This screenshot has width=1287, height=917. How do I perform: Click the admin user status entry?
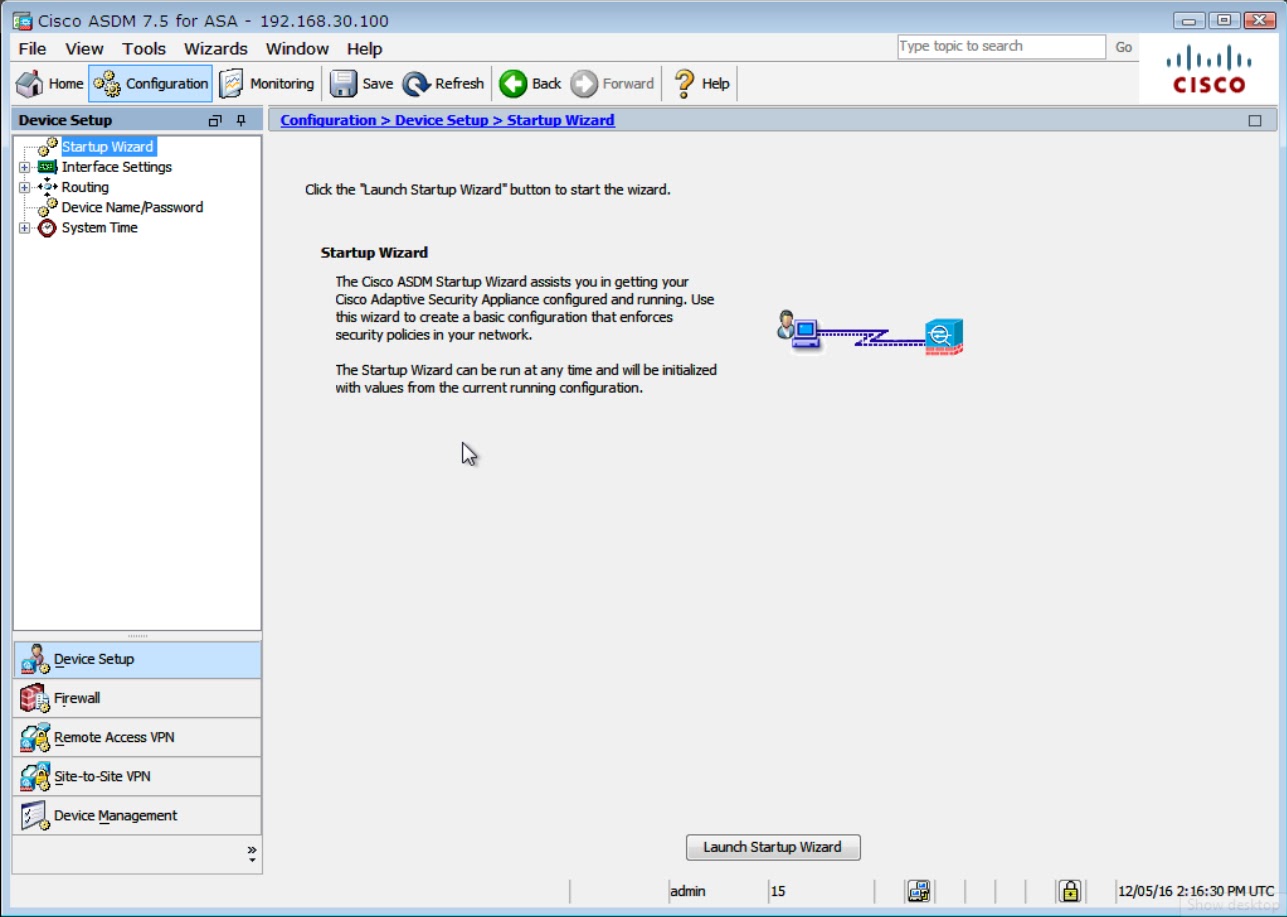tap(688, 891)
